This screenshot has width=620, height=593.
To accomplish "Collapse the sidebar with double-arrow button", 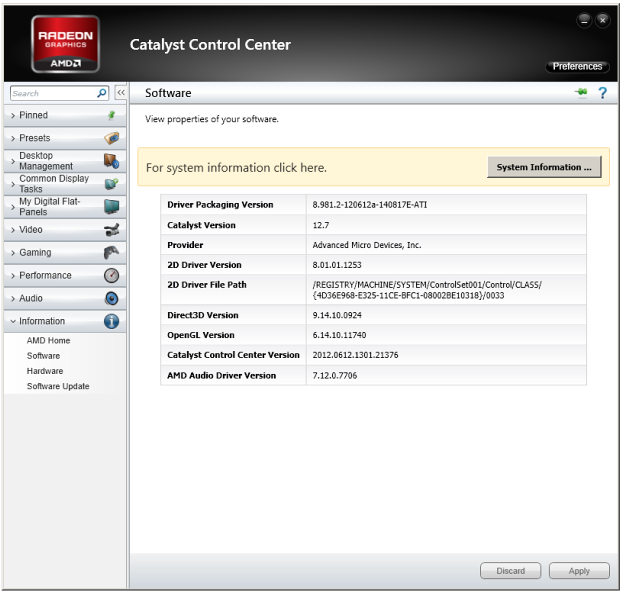I will pos(121,93).
